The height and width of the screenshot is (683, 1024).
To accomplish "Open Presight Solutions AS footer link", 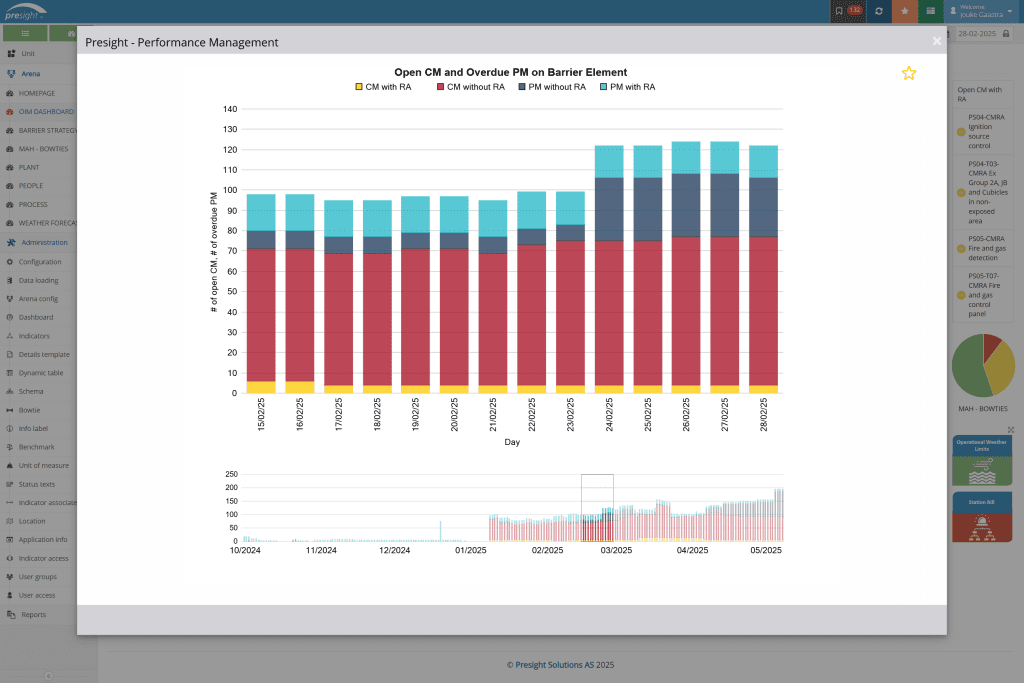I will 554,665.
